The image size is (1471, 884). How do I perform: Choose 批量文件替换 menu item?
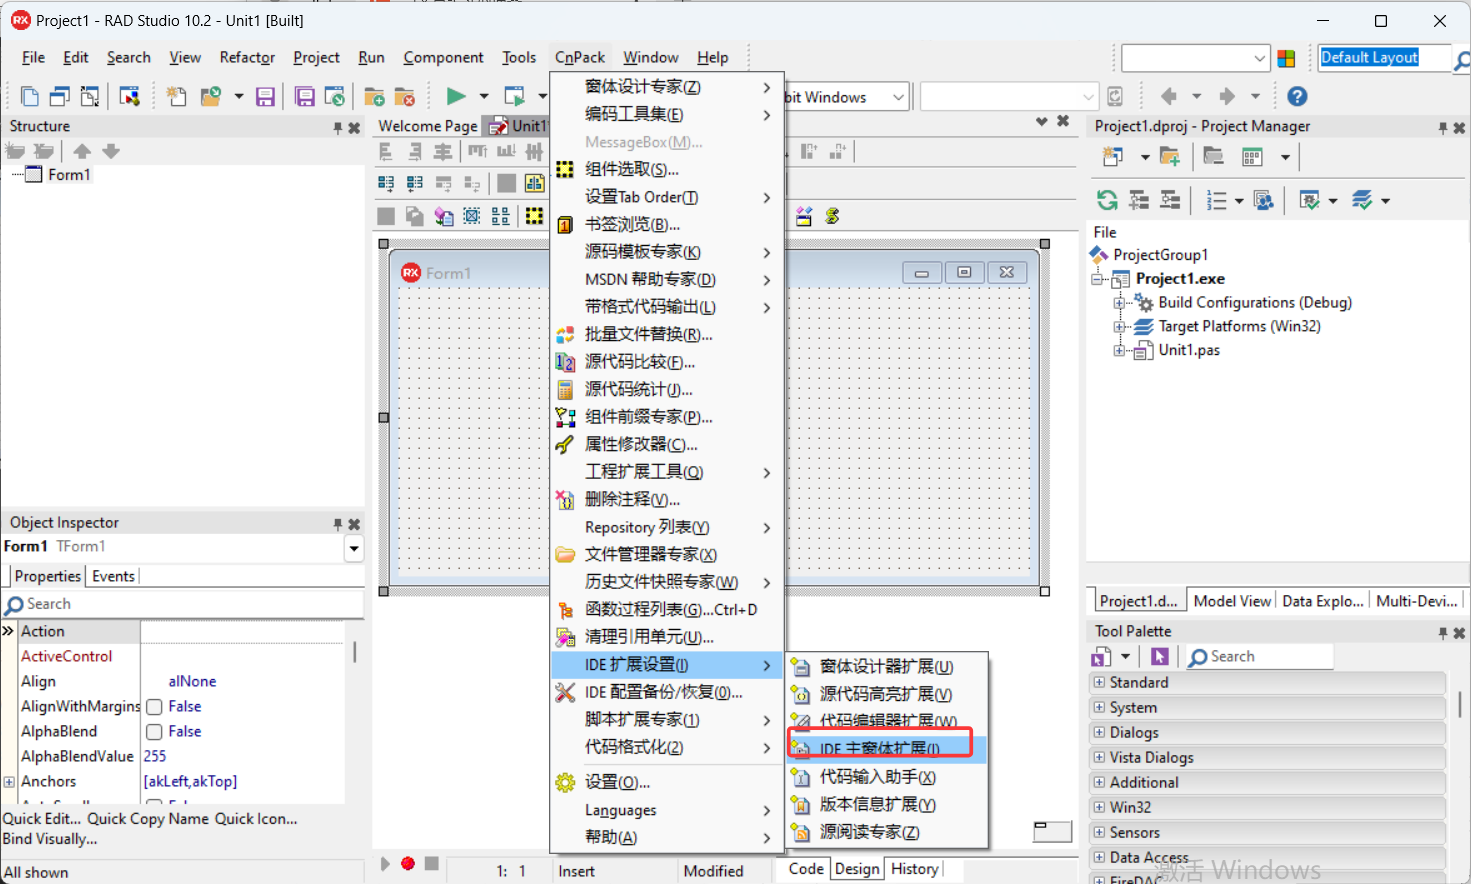(667, 334)
